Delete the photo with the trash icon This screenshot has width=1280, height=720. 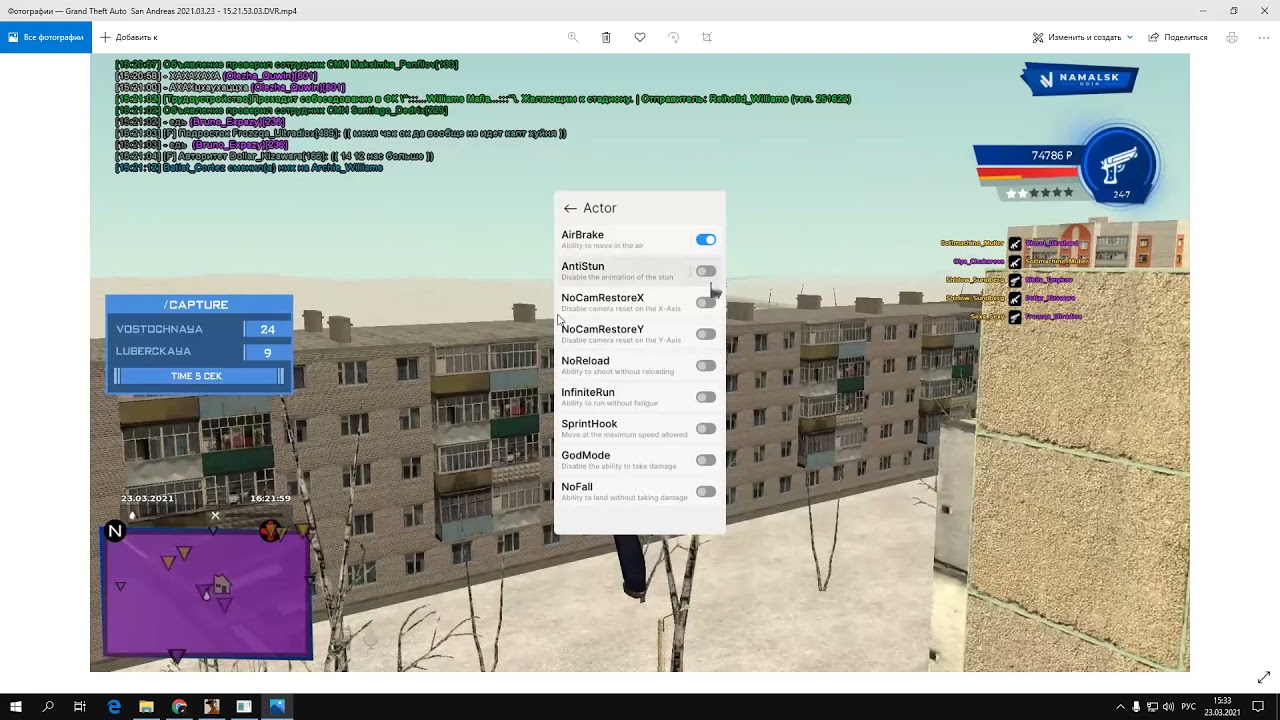tap(606, 37)
